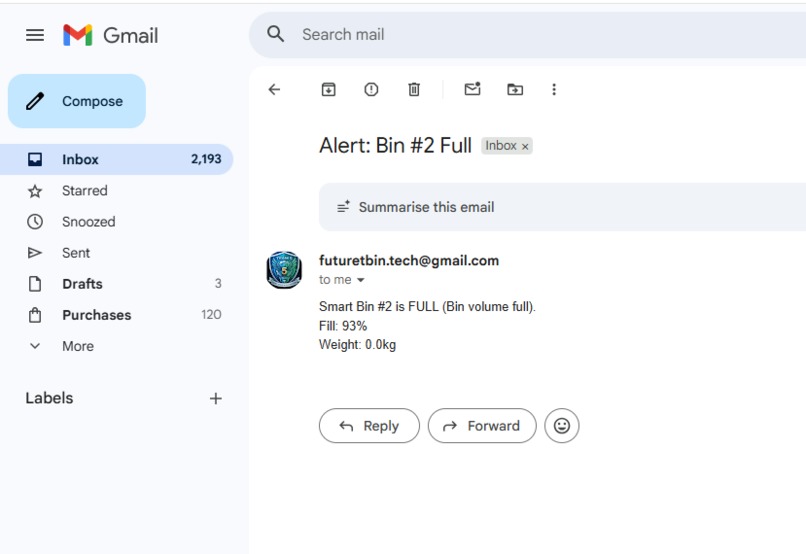
Task: Reply to this email
Action: (369, 426)
